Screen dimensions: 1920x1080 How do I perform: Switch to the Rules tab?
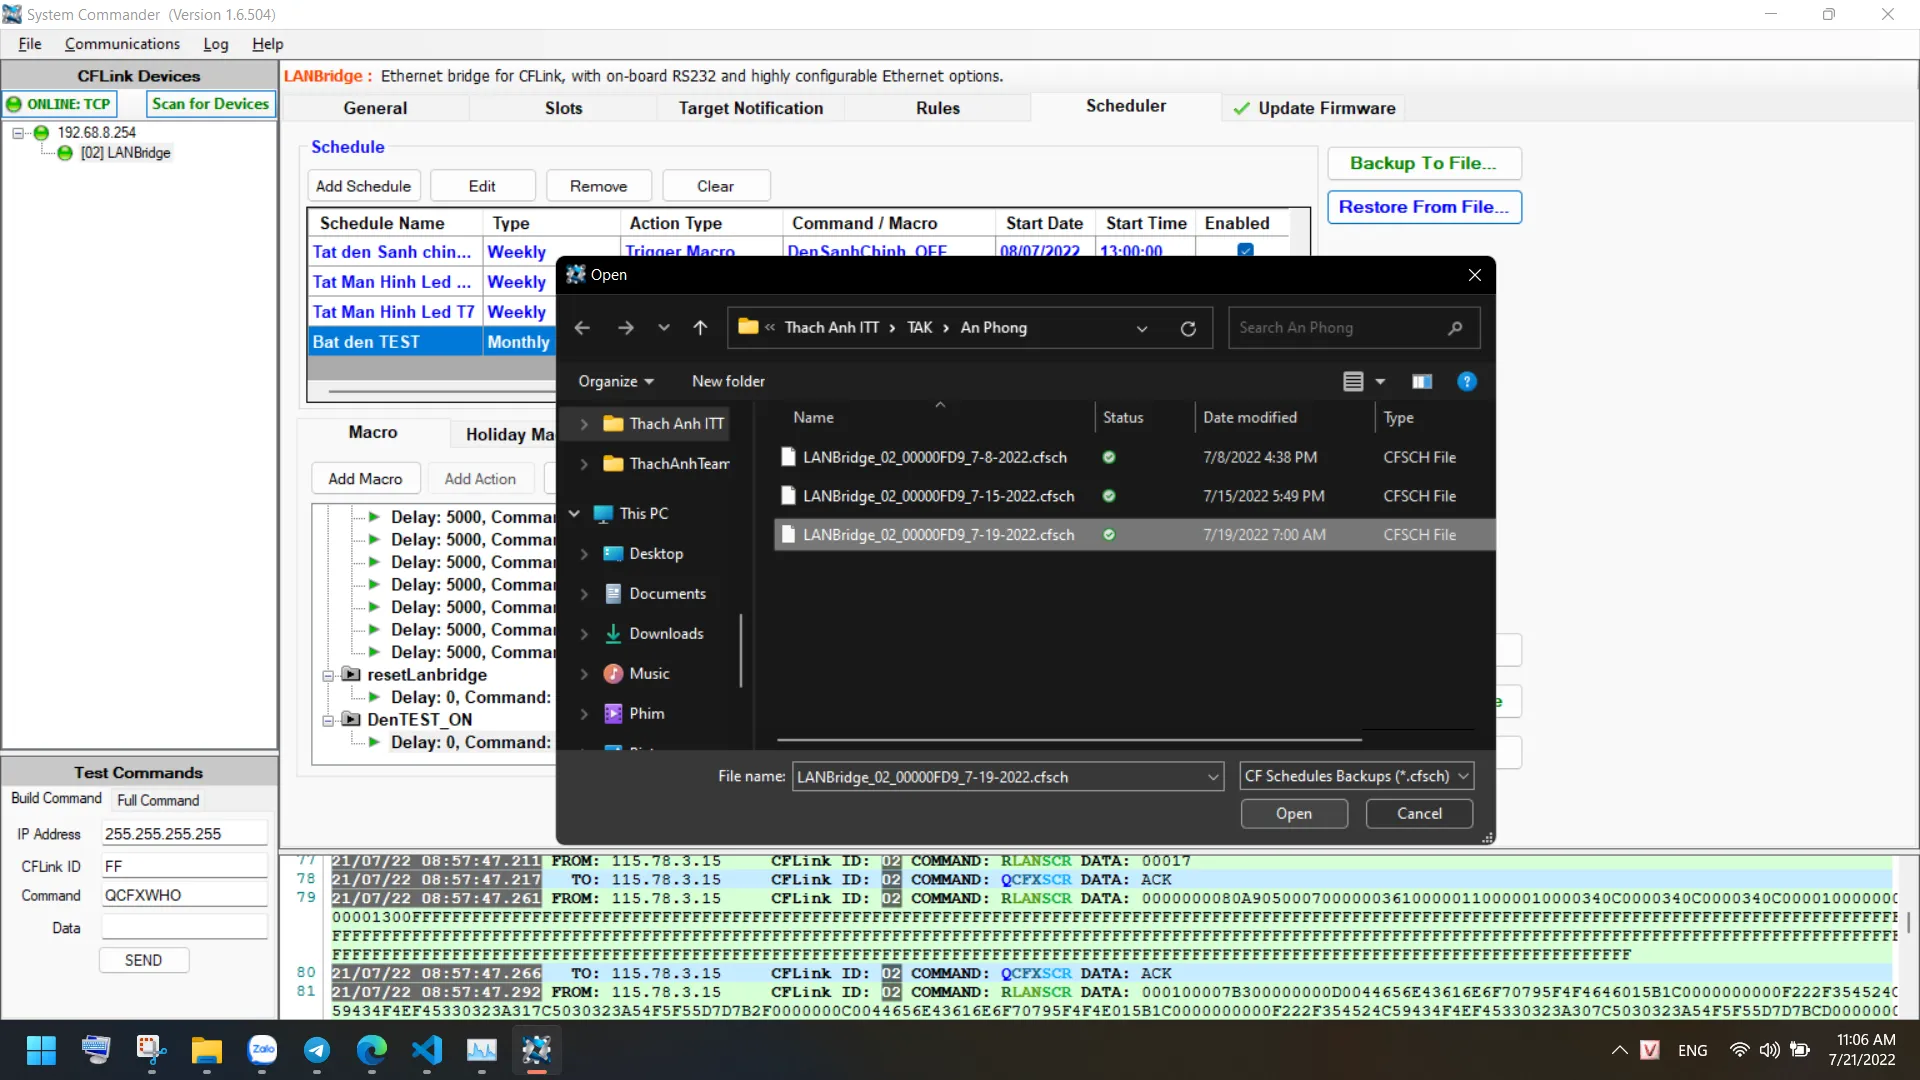coord(937,108)
